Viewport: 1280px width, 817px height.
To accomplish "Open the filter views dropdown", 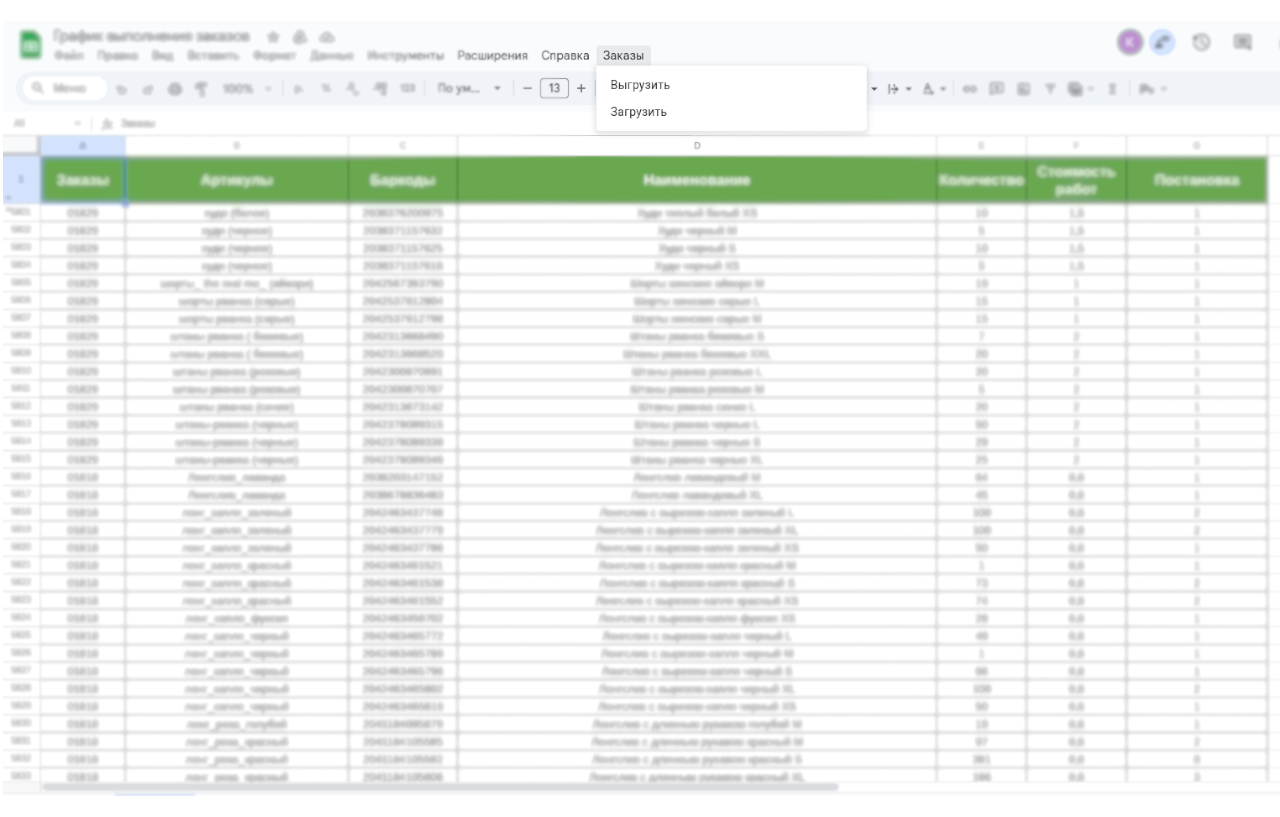I will coord(1080,88).
